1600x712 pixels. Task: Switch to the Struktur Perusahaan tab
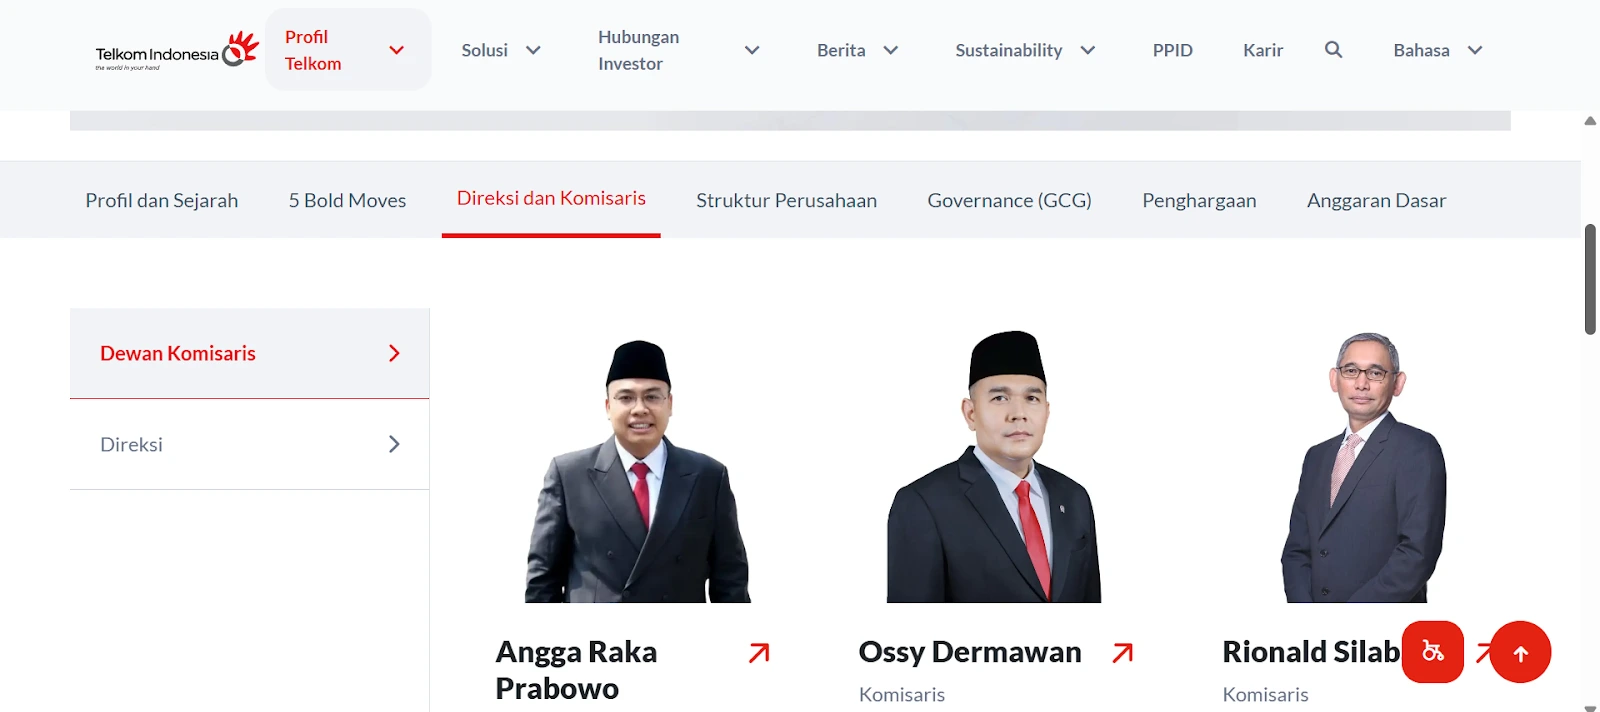[x=786, y=200]
